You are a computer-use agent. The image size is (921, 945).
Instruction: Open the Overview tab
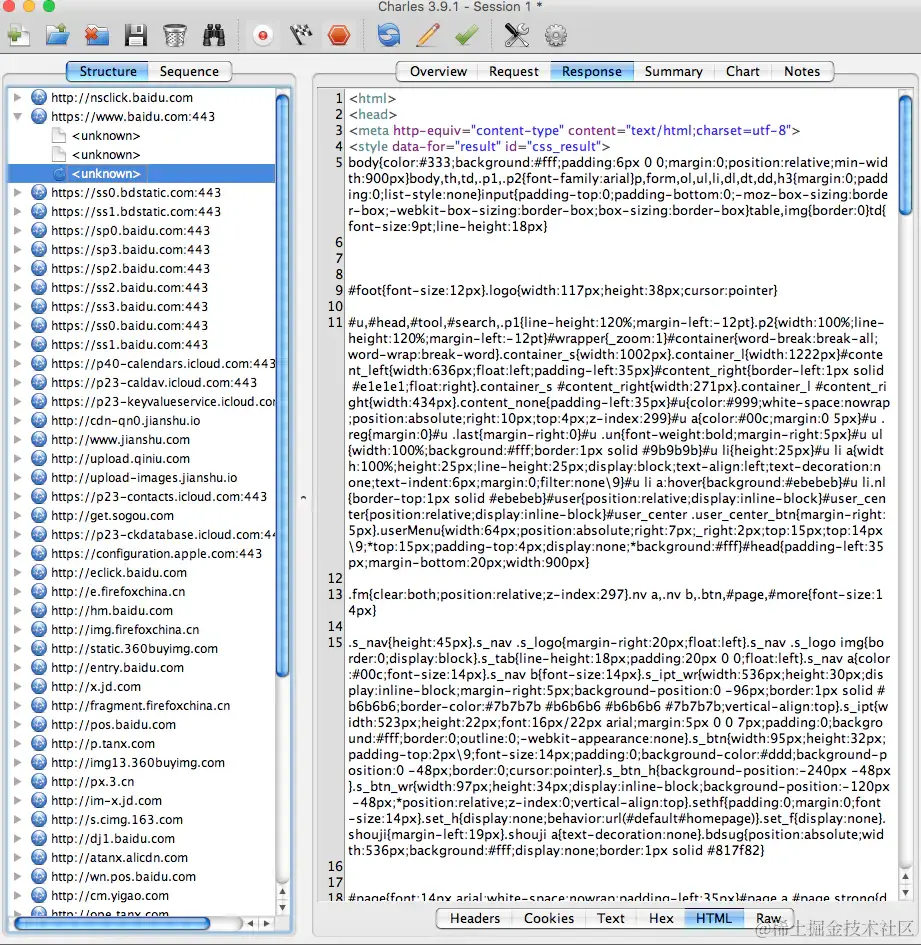point(438,71)
